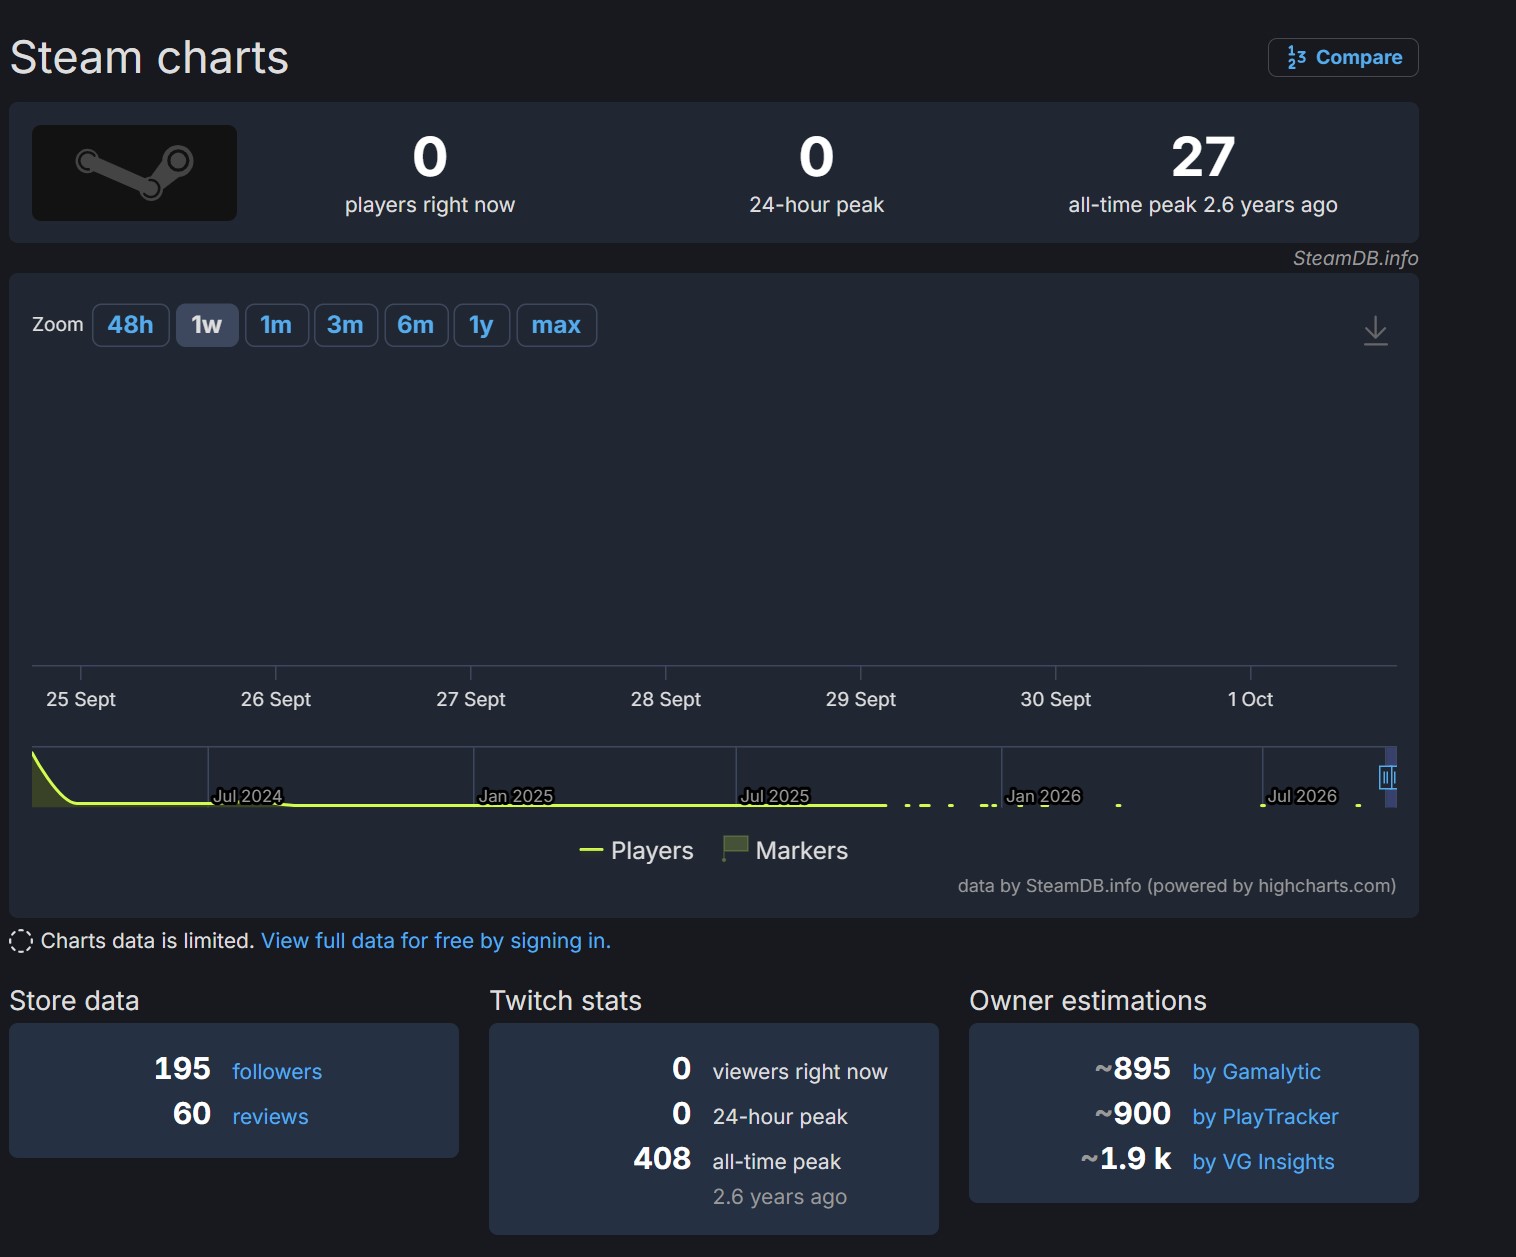Screen dimensions: 1516x1257
Task: Open the followers link
Action: (277, 1072)
